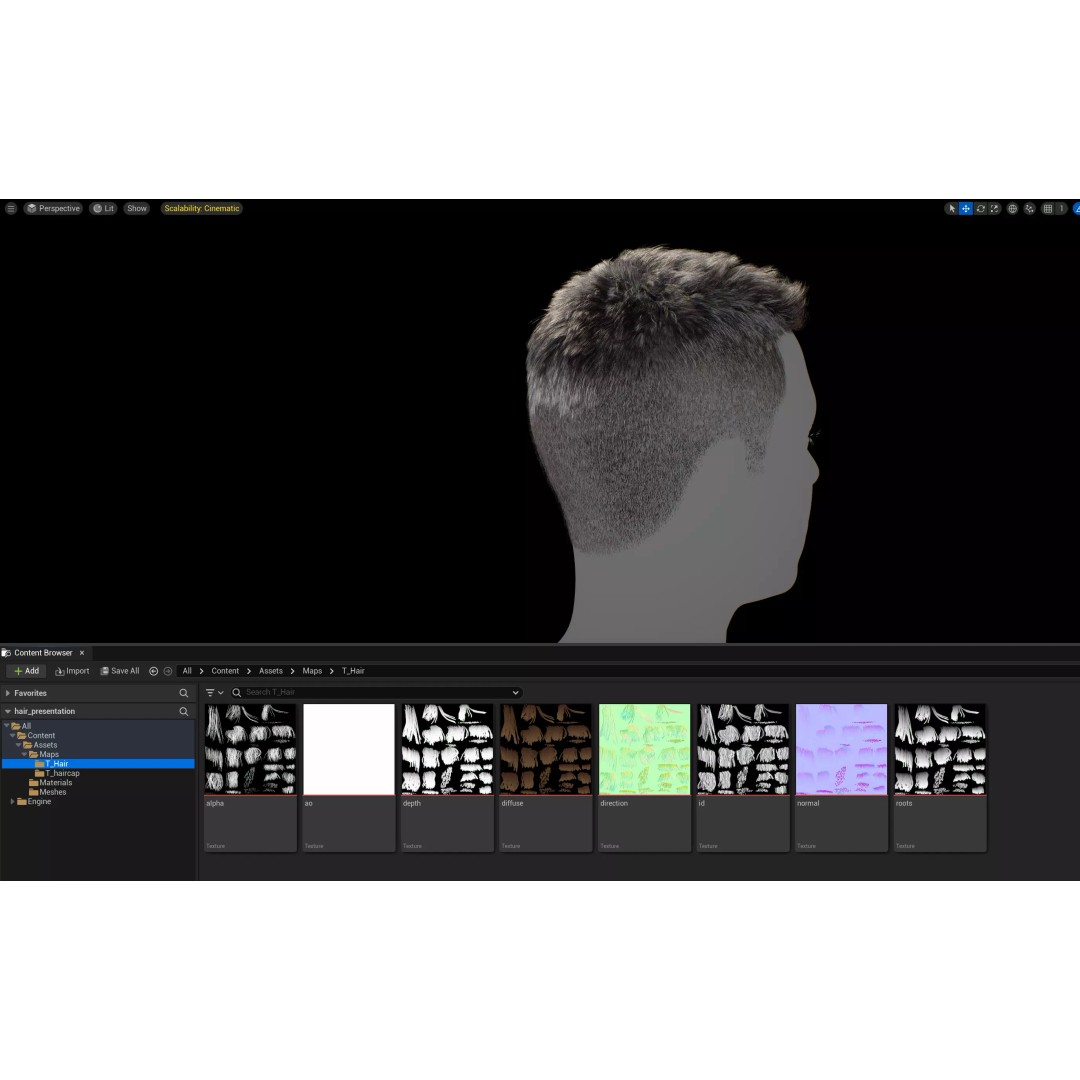Click Scalability: Cinematic to change quality
The image size is (1080, 1080).
pyautogui.click(x=201, y=208)
